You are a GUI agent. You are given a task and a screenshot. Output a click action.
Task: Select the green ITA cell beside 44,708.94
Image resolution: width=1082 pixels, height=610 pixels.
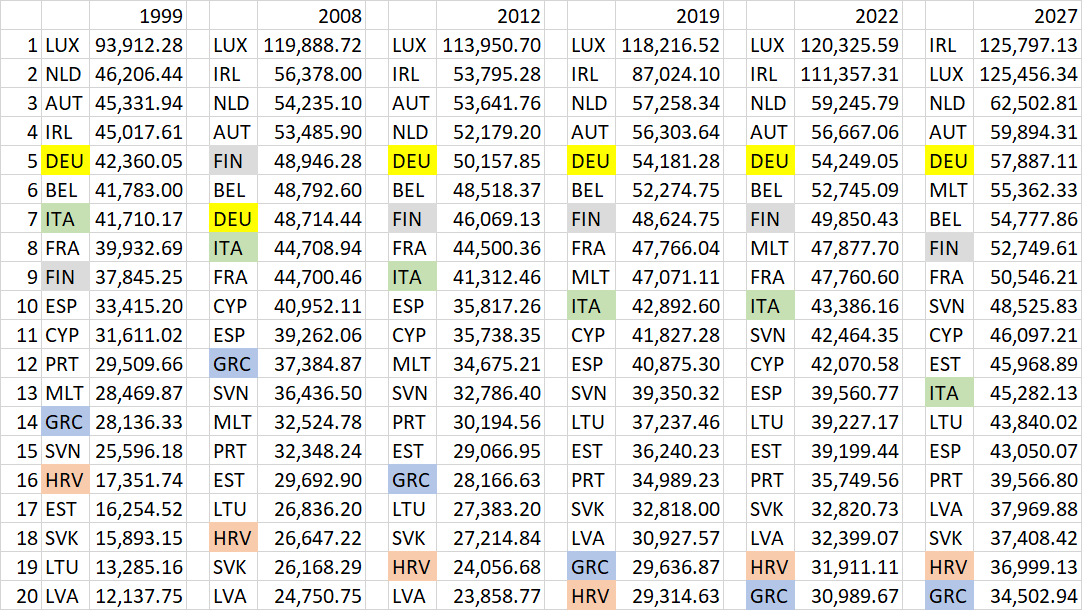coord(233,248)
